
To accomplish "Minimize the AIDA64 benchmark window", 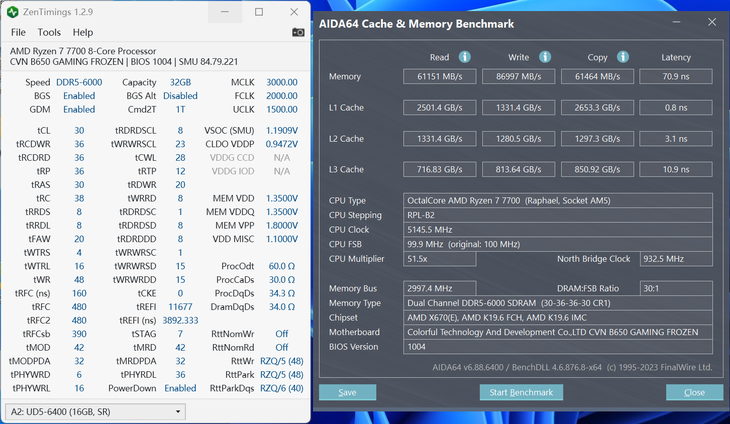I will point(676,22).
